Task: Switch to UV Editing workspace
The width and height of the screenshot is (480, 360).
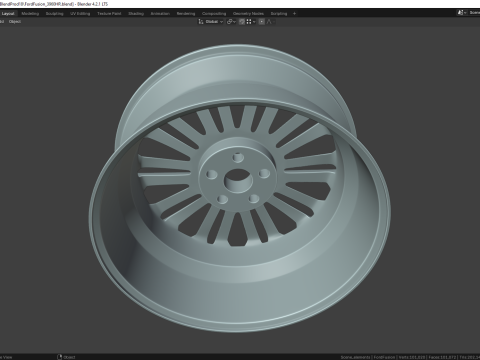Action: click(80, 14)
